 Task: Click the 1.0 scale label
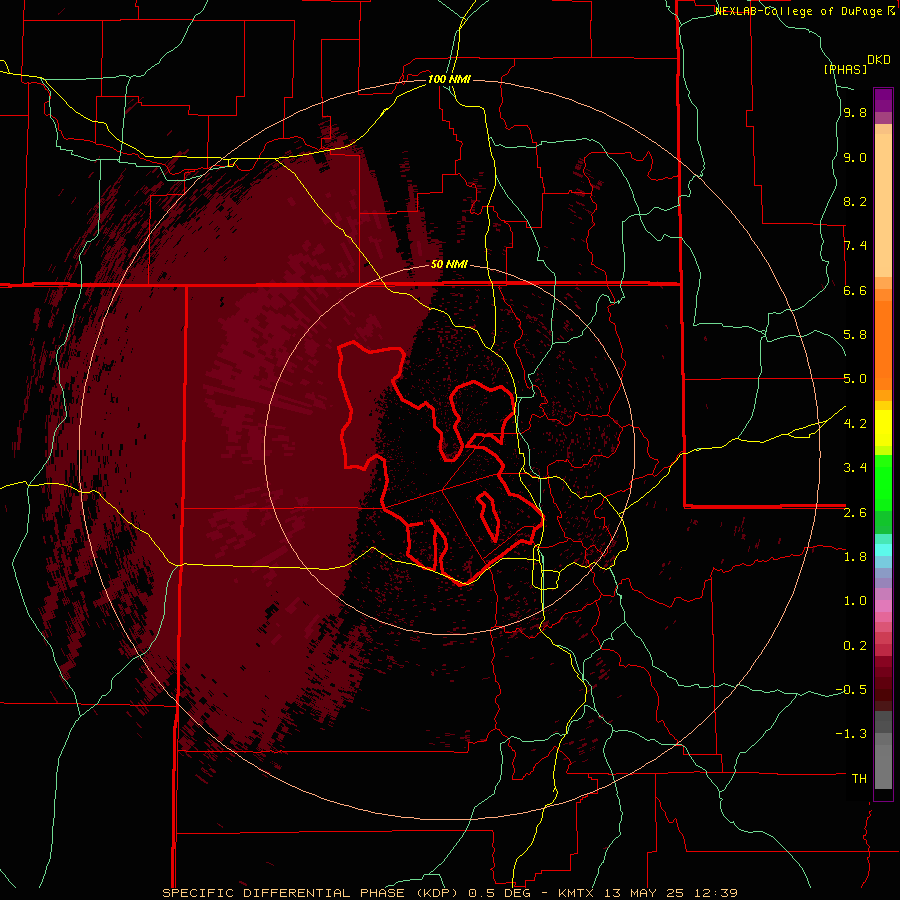tap(855, 601)
